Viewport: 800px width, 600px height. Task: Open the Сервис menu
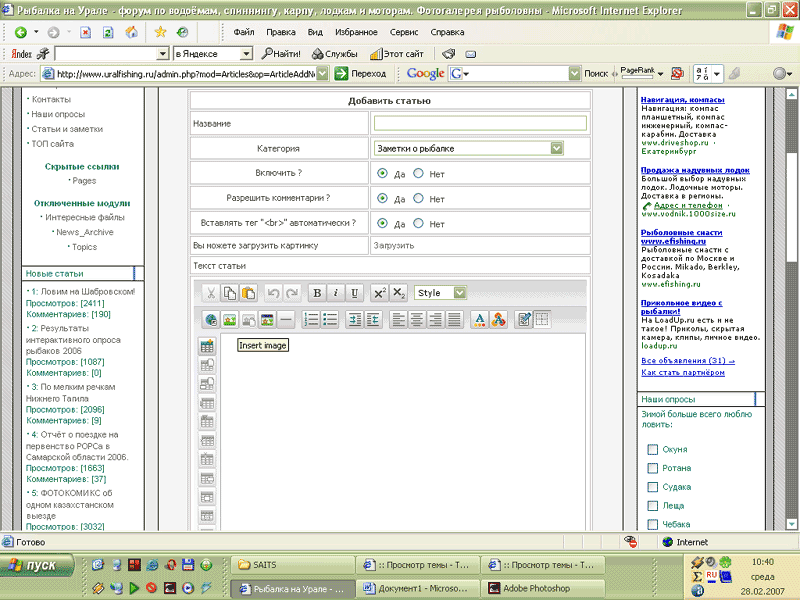pyautogui.click(x=404, y=32)
